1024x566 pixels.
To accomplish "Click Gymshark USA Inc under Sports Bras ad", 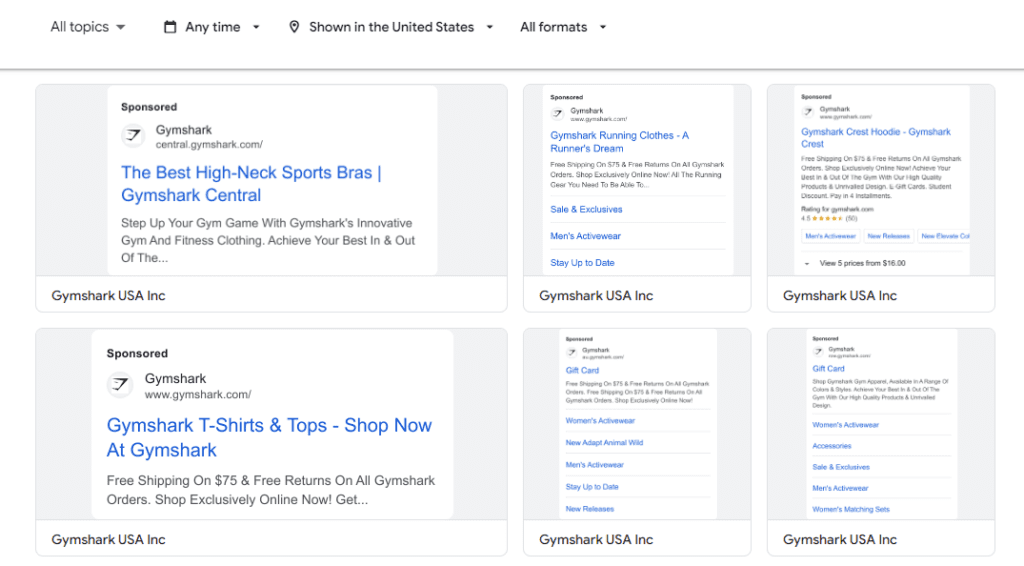I will point(108,296).
